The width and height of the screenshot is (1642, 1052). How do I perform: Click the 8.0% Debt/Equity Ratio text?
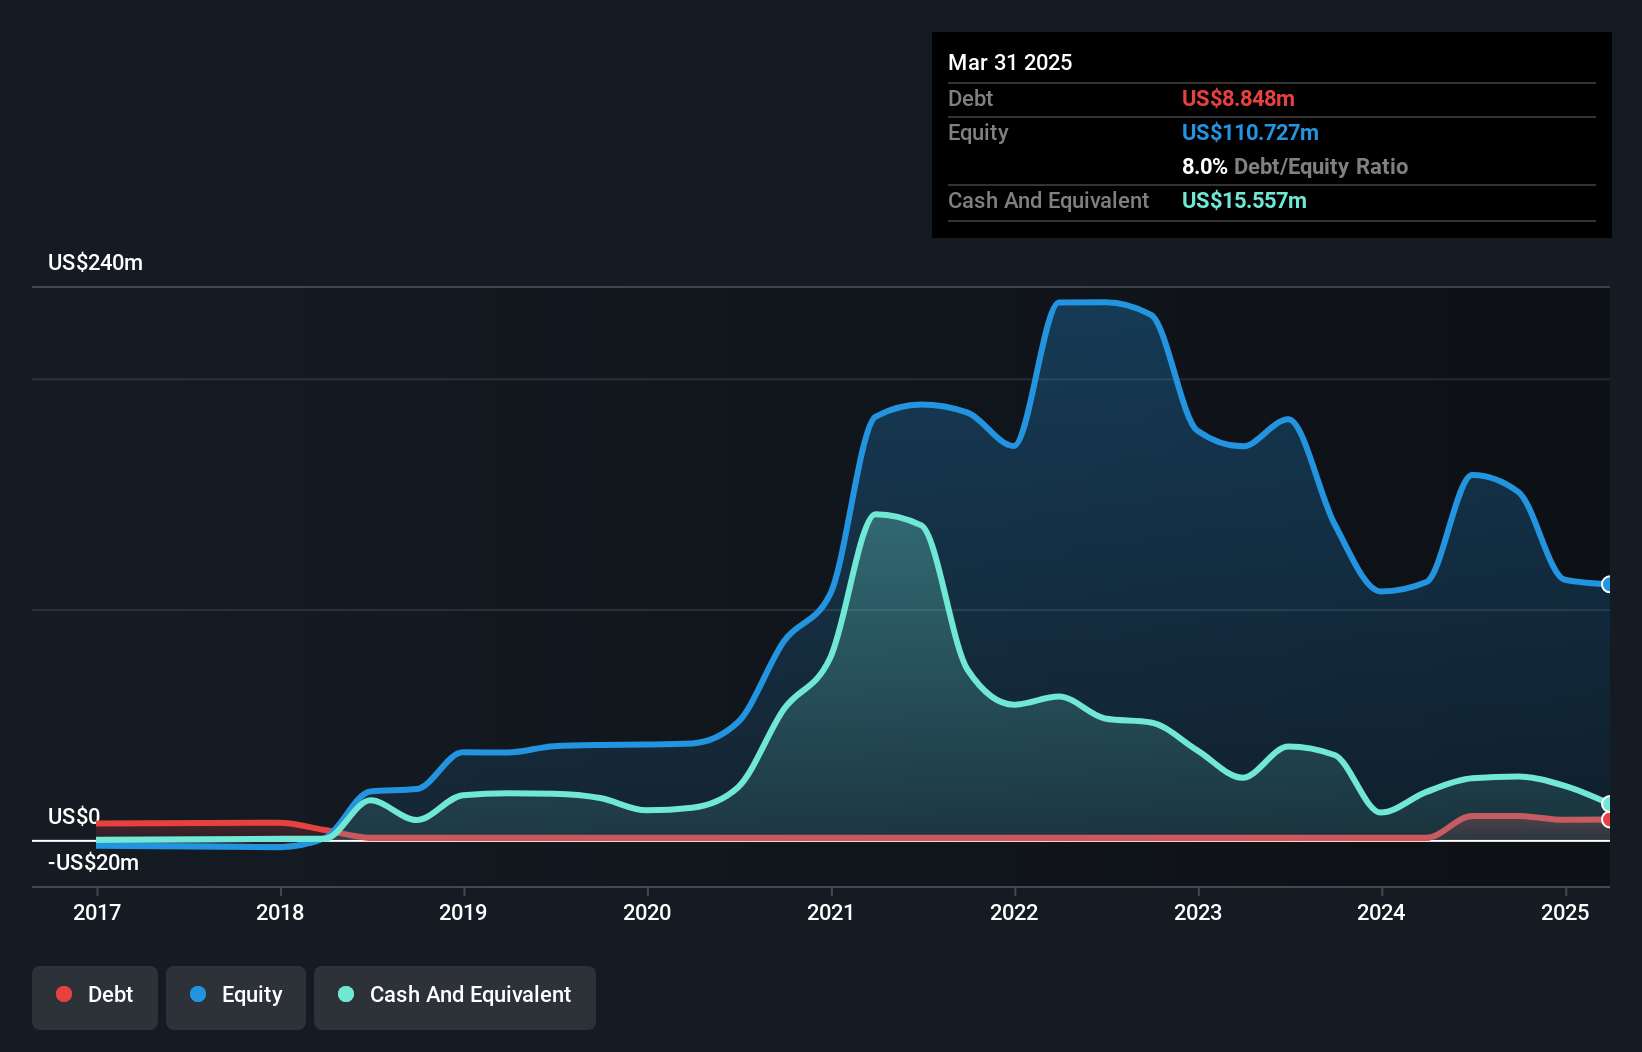click(x=1295, y=166)
